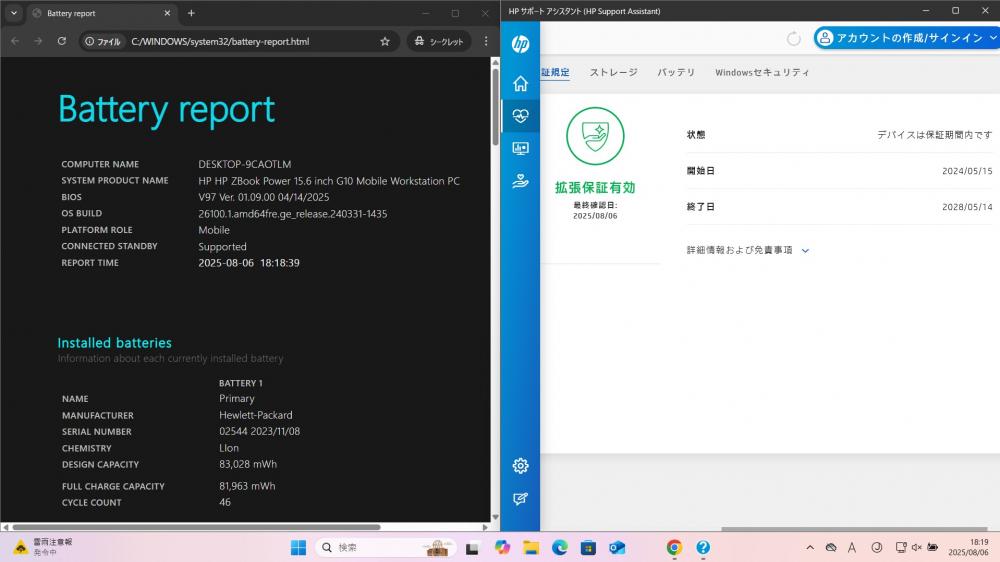Click the IME input mode A icon
The height and width of the screenshot is (562, 1000).
pyautogui.click(x=852, y=547)
